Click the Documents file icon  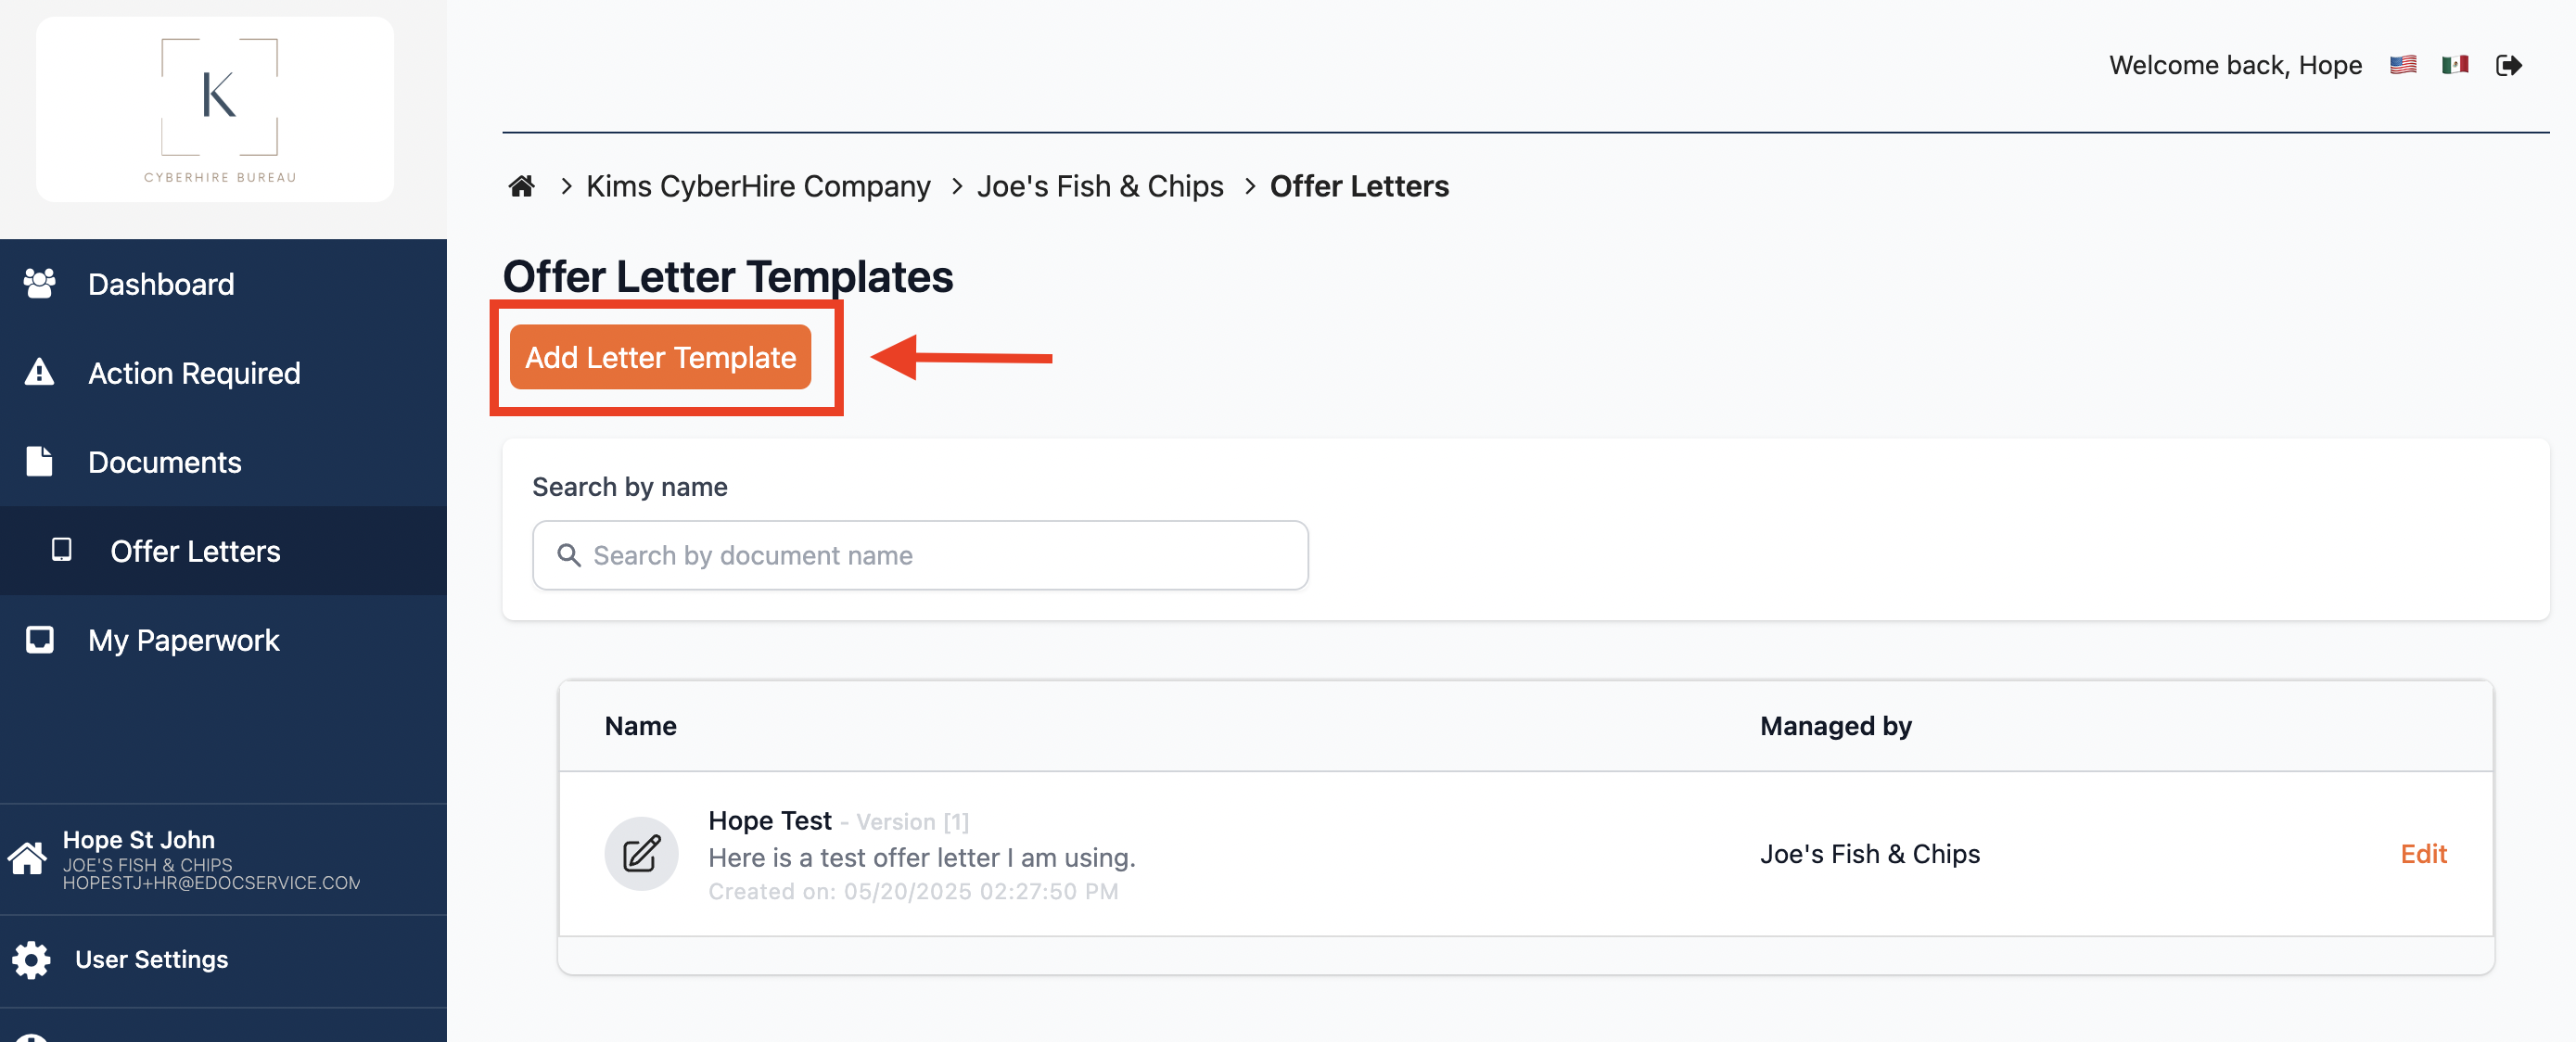click(39, 461)
